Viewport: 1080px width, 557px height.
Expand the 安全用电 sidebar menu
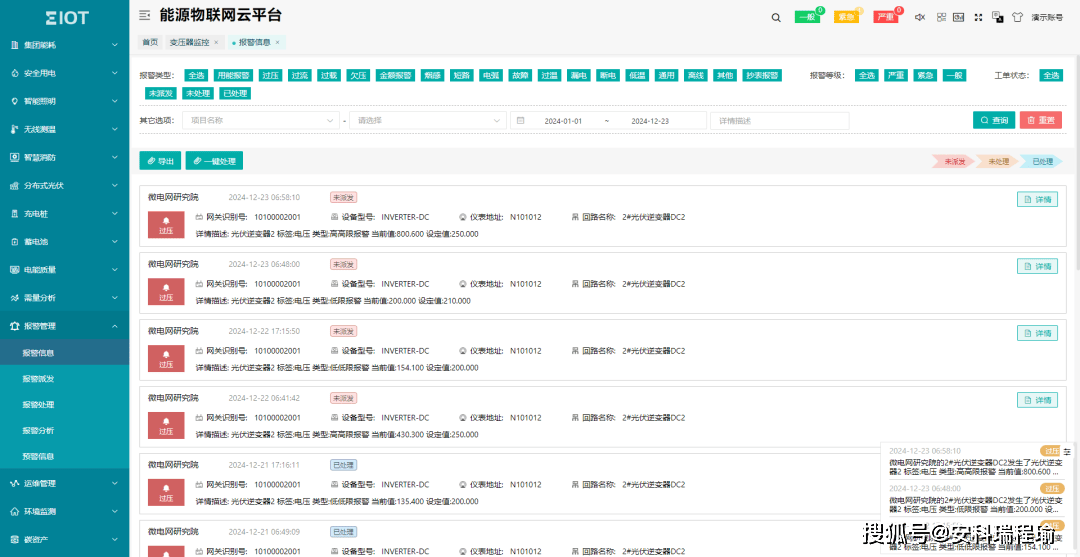tap(64, 73)
